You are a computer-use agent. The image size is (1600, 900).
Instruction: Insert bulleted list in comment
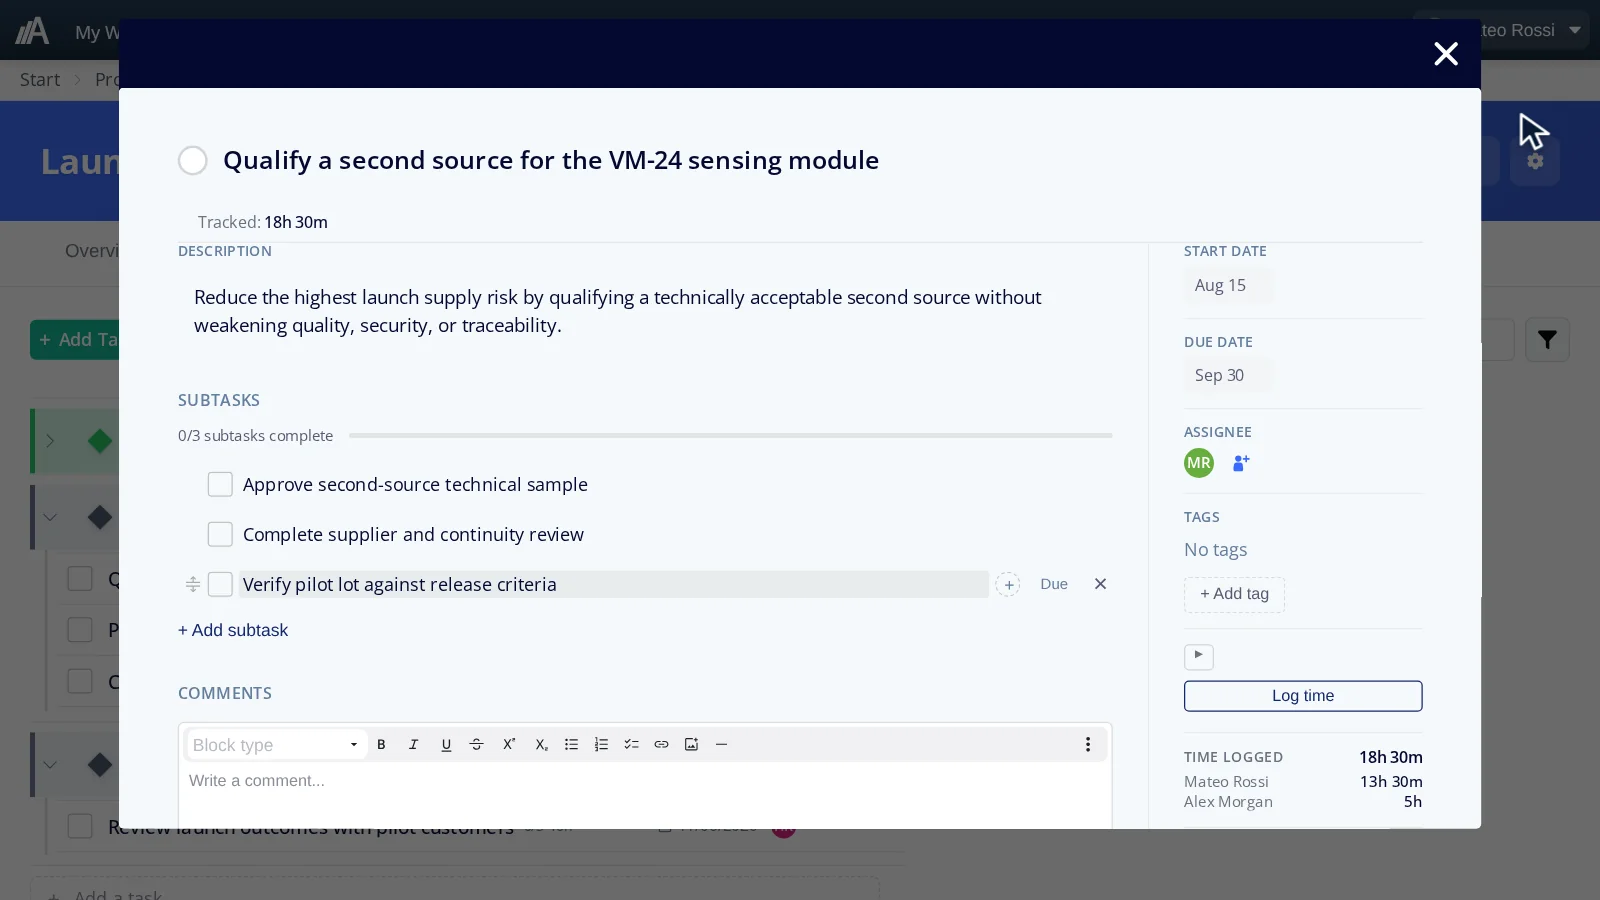pos(571,744)
